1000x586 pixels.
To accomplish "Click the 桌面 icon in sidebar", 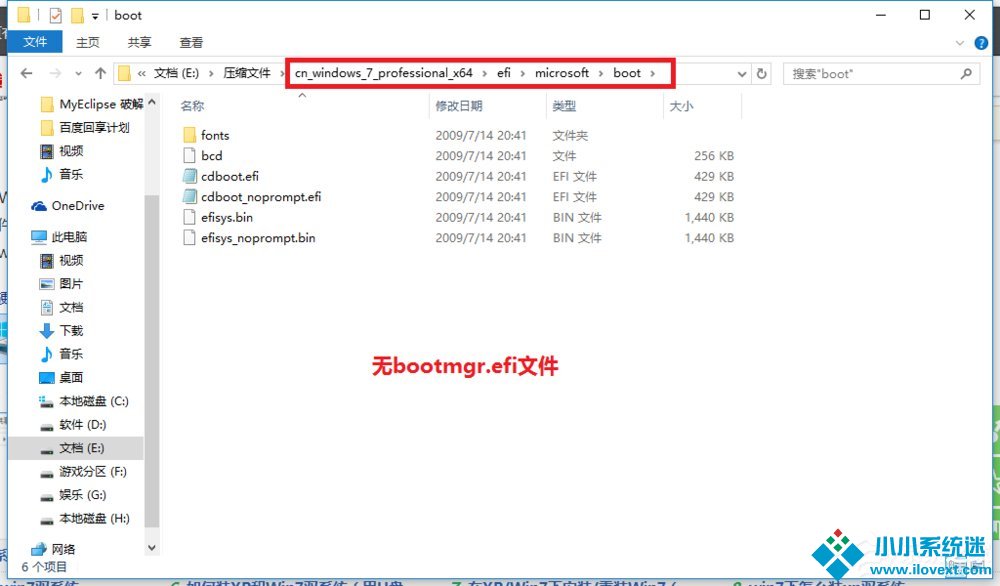I will 47,377.
